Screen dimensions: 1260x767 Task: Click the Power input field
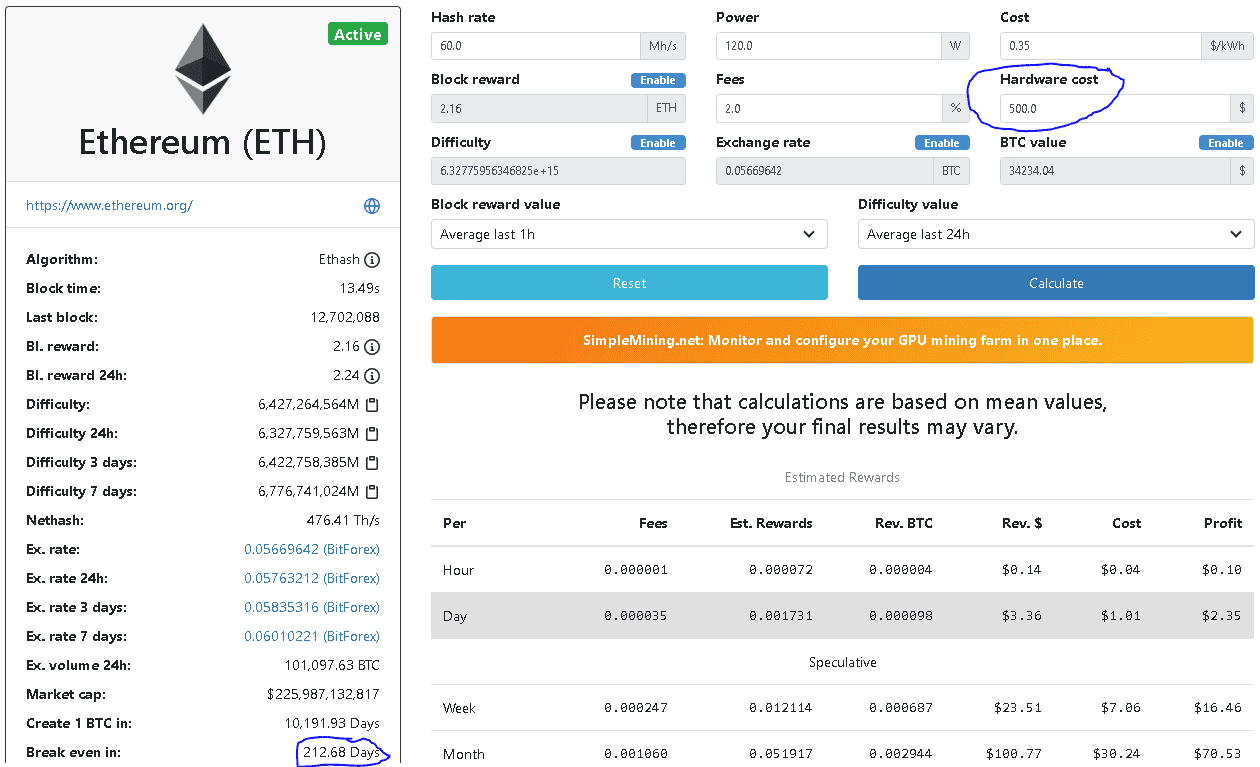[x=828, y=46]
